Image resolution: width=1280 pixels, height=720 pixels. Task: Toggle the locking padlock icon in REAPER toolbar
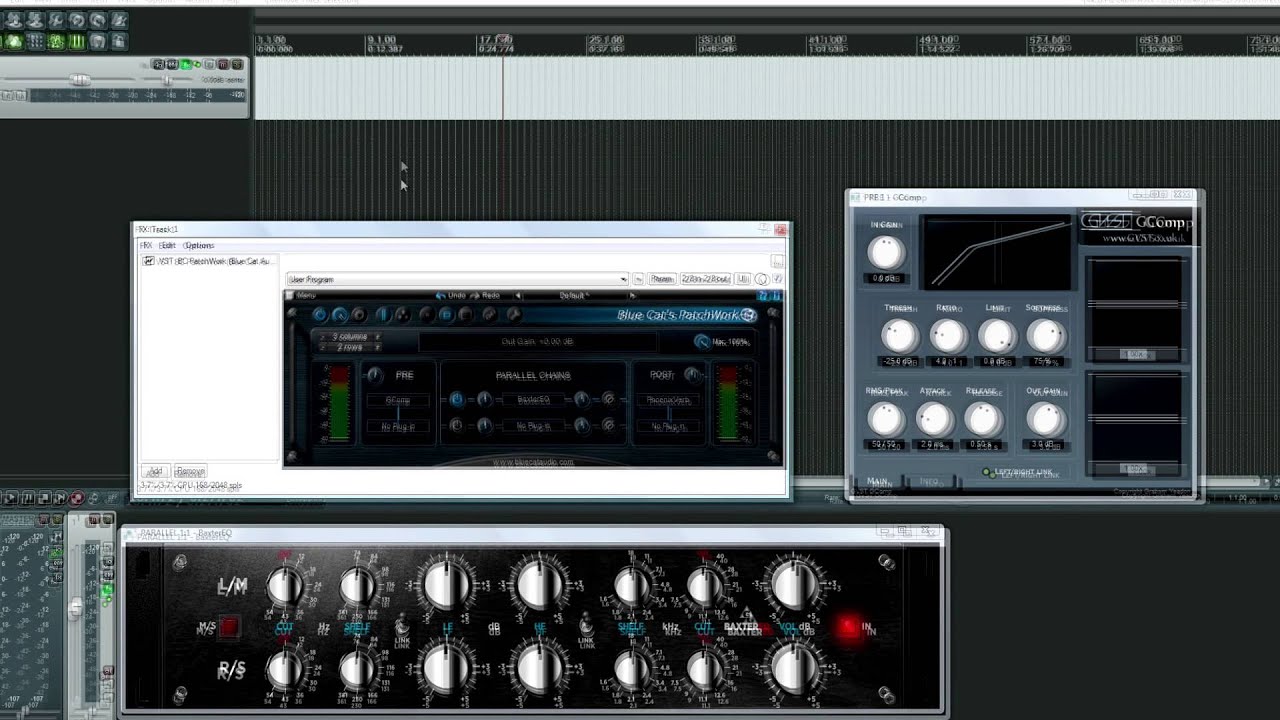click(x=119, y=41)
